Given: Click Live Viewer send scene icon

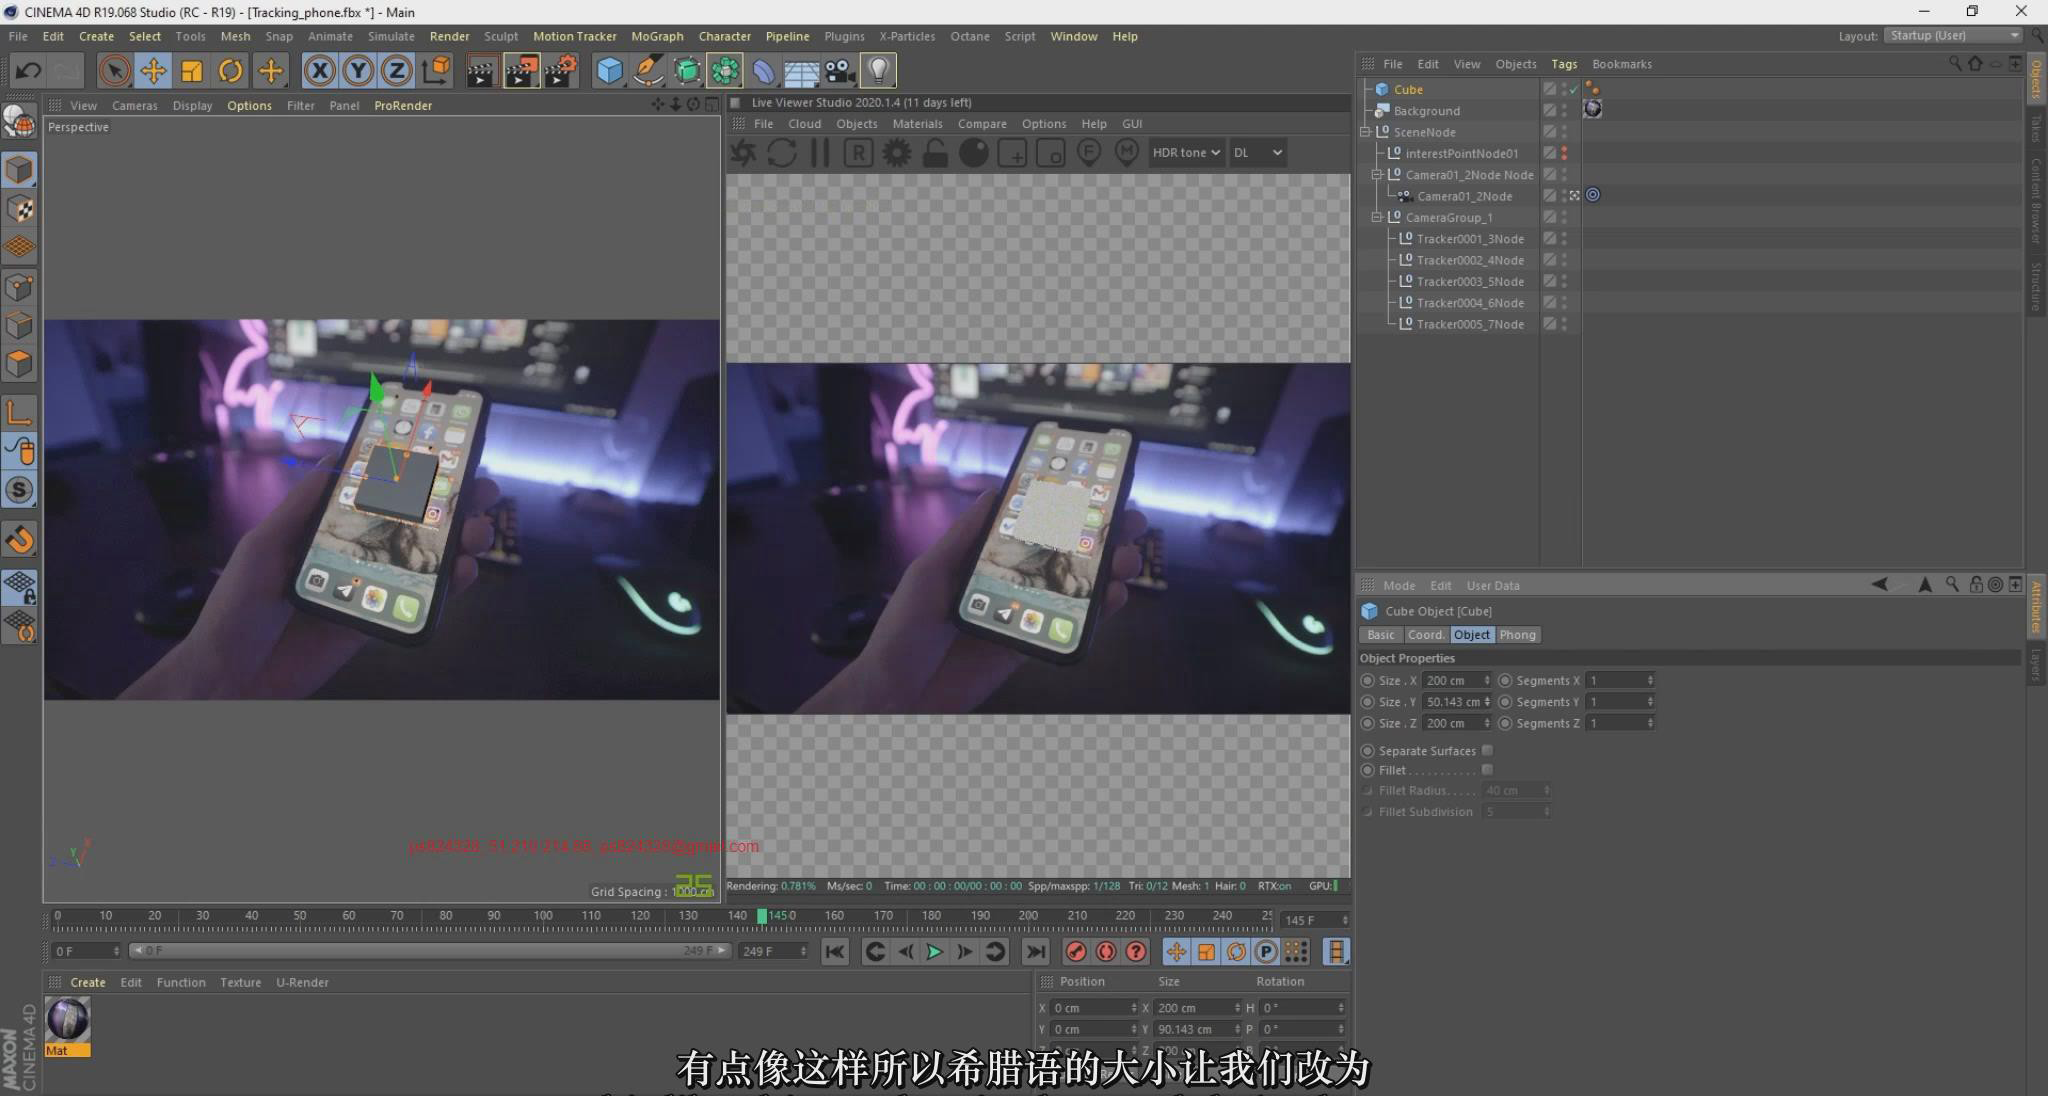Looking at the screenshot, I should coord(743,153).
